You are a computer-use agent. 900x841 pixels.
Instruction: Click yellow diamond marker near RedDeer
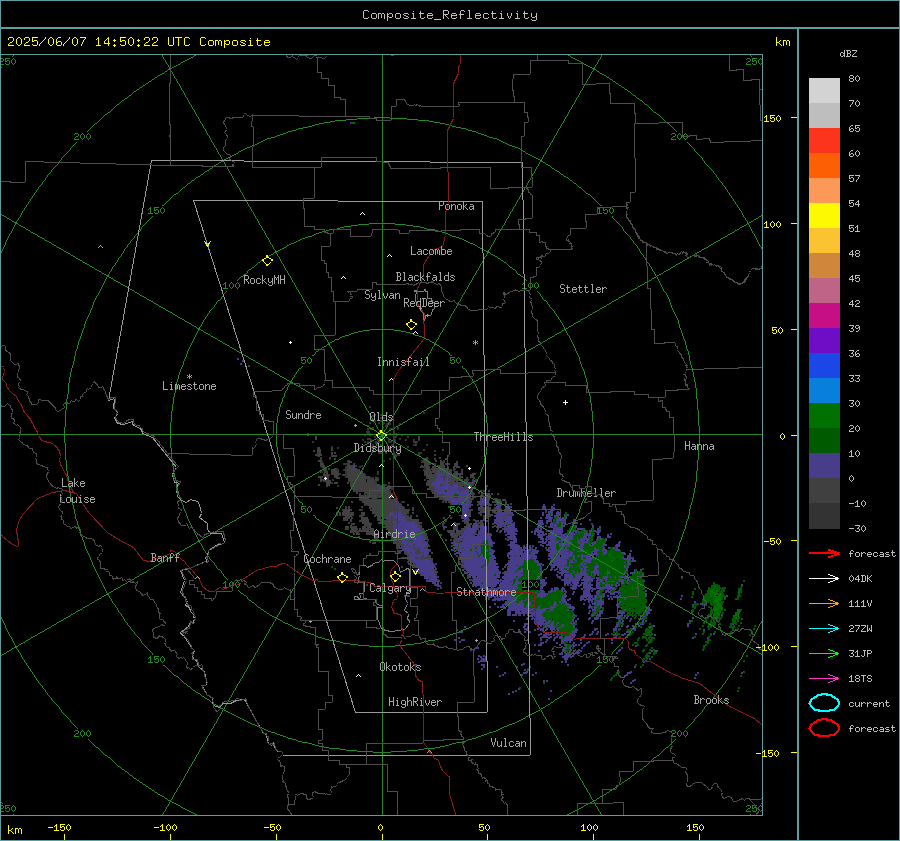(411, 325)
